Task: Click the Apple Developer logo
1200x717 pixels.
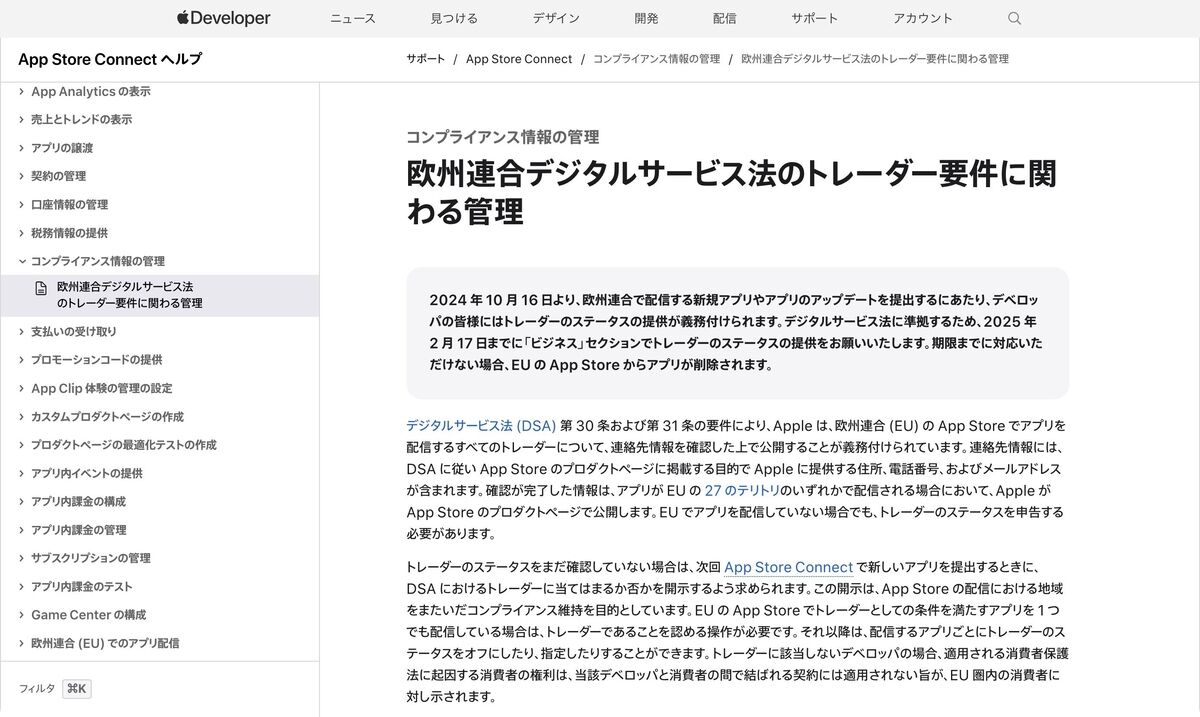Action: (x=224, y=18)
